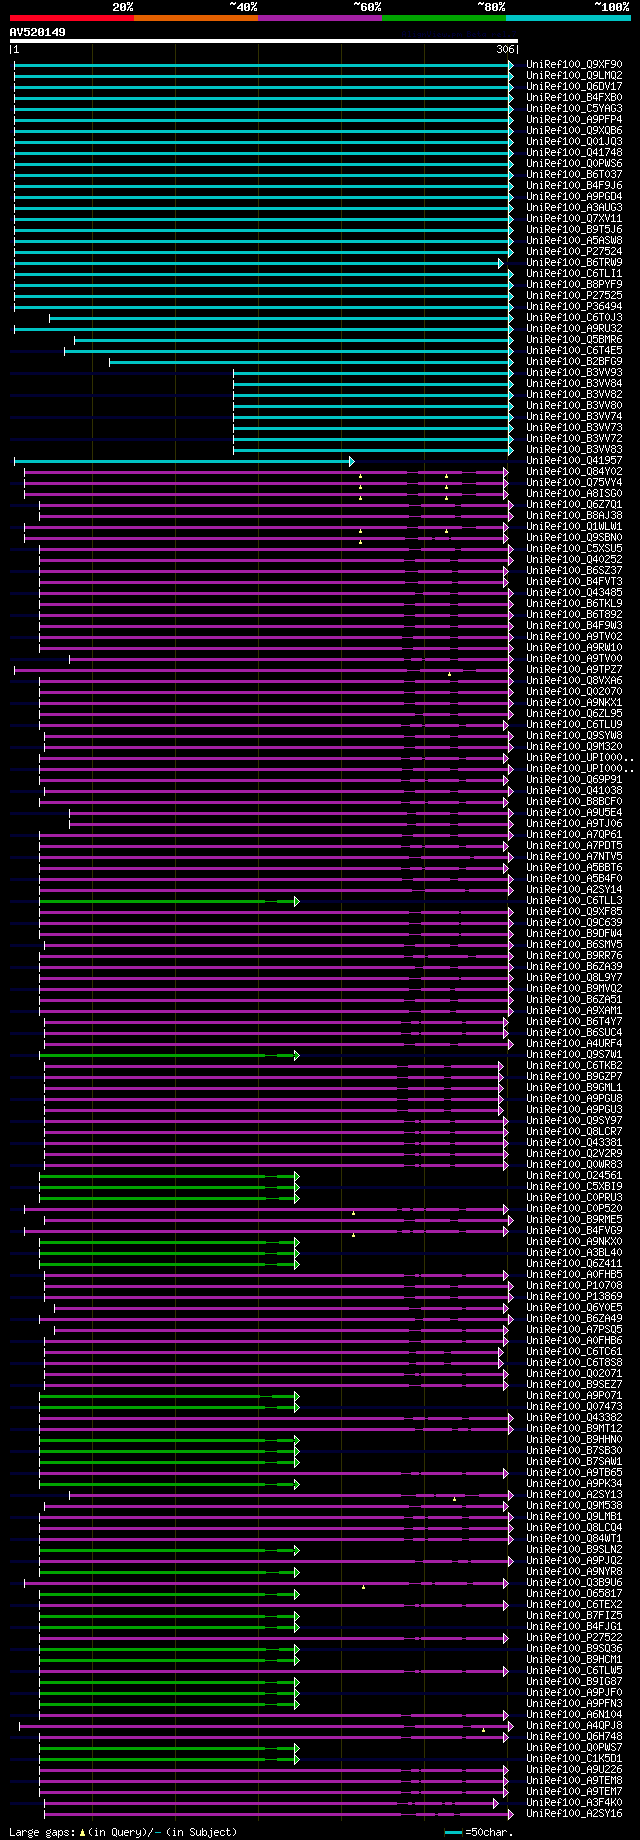640x1840 pixels.
Task: Select the UniRef100_Q7XV11 label
Action: tap(574, 218)
